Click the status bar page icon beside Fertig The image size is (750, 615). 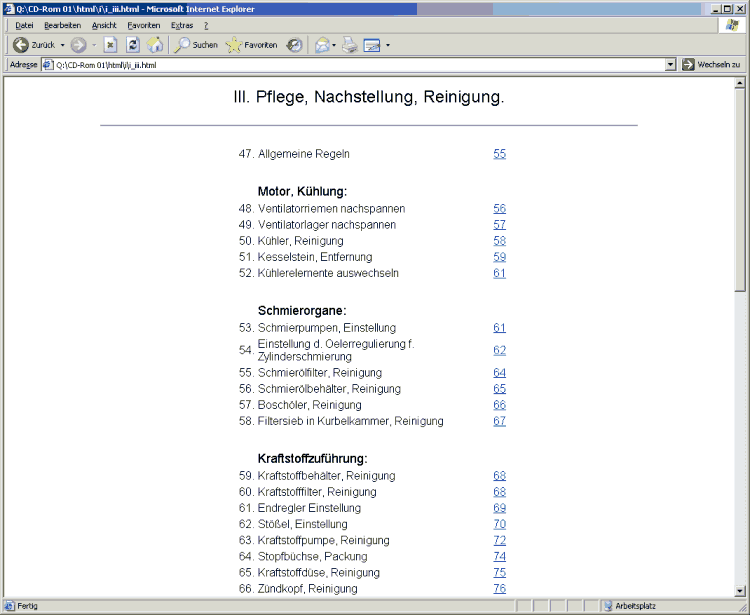(x=10, y=606)
